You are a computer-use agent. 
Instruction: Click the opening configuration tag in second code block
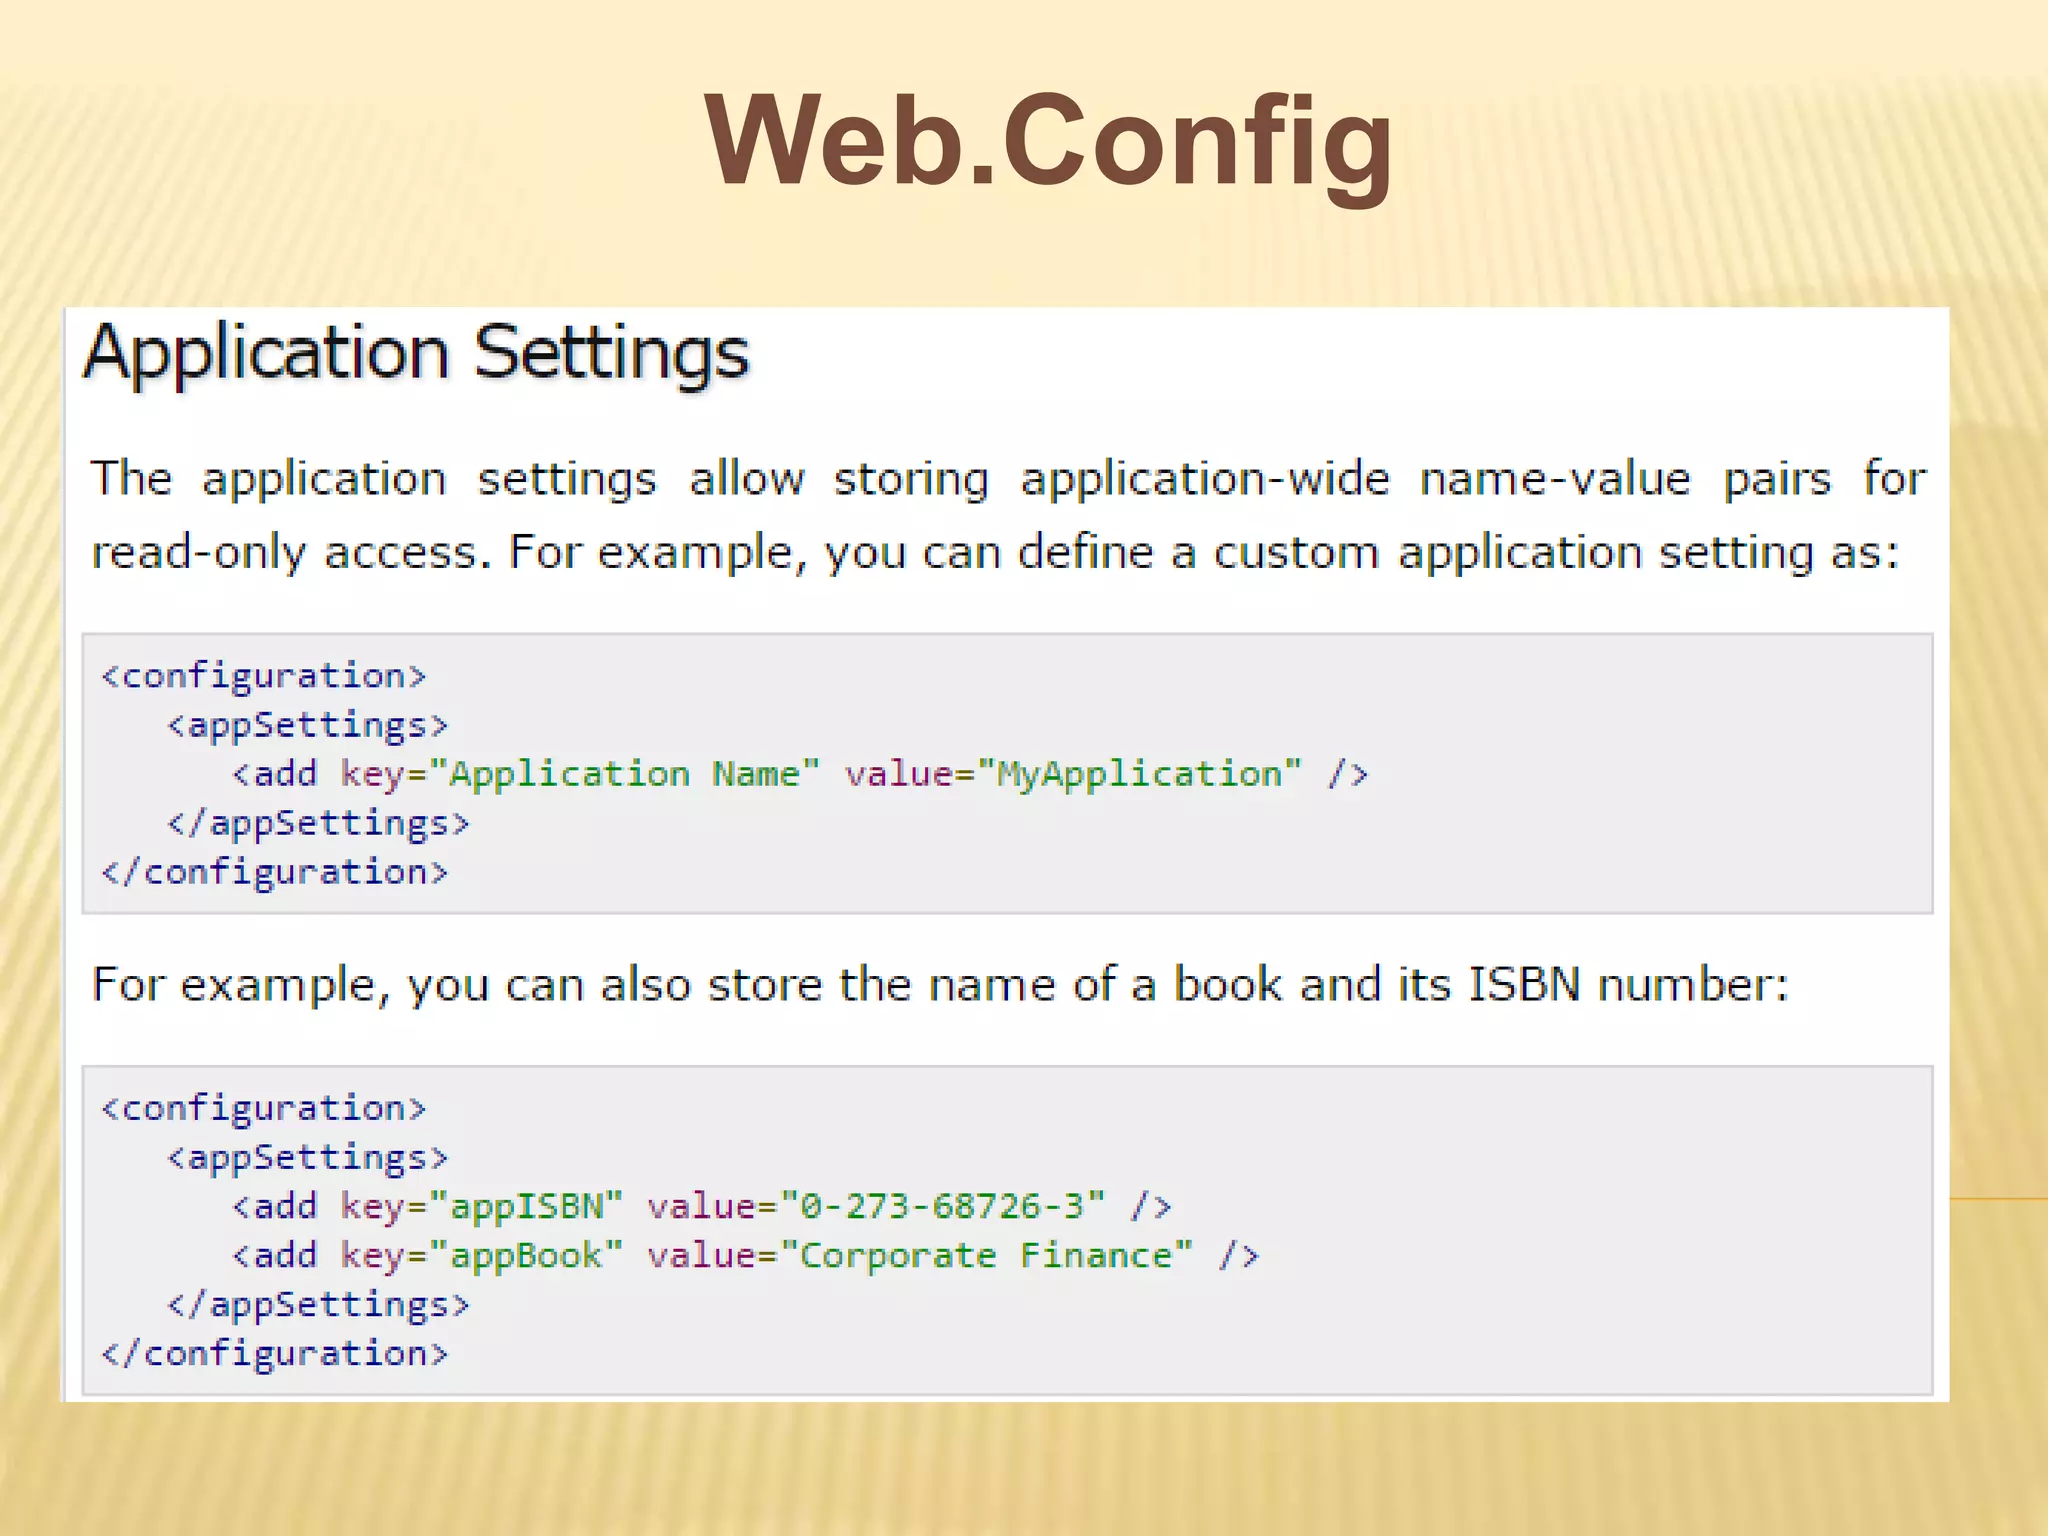pos(264,1108)
